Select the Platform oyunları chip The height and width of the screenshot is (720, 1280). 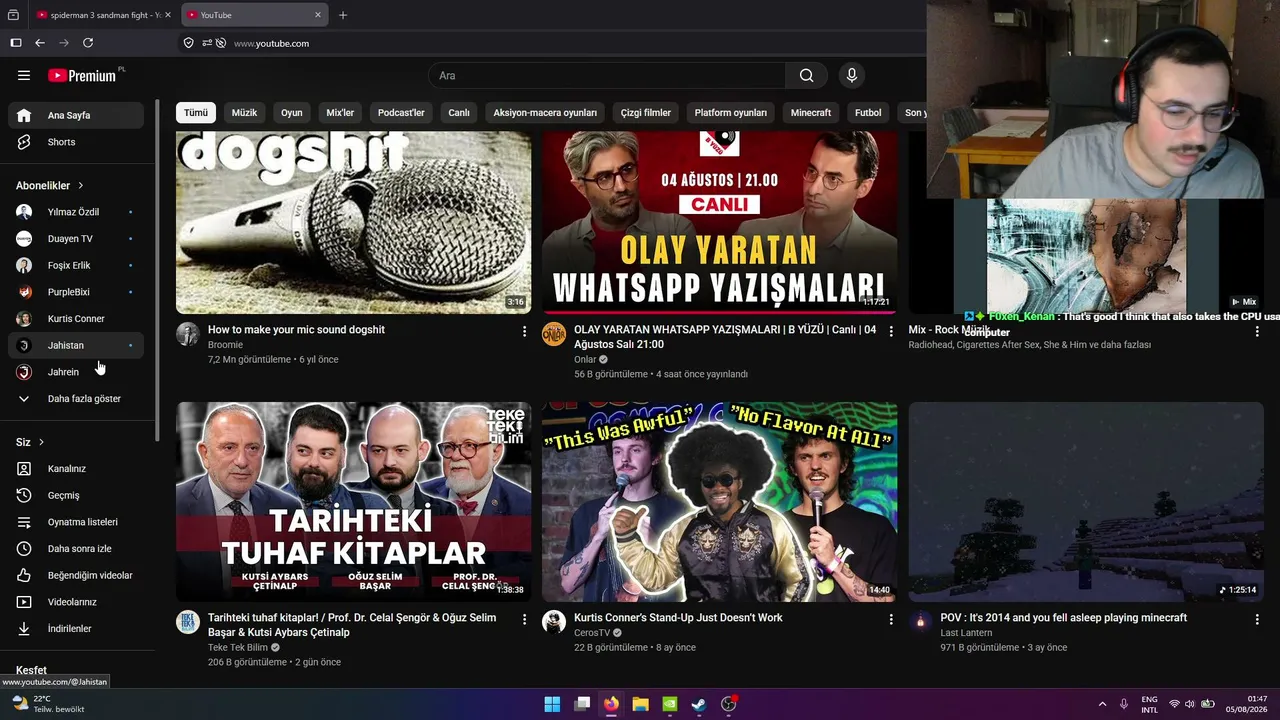tap(731, 113)
